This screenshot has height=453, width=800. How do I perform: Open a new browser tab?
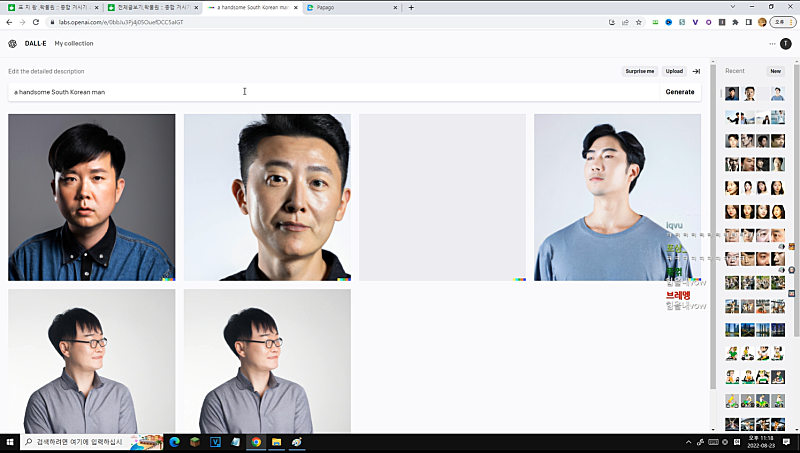411,7
